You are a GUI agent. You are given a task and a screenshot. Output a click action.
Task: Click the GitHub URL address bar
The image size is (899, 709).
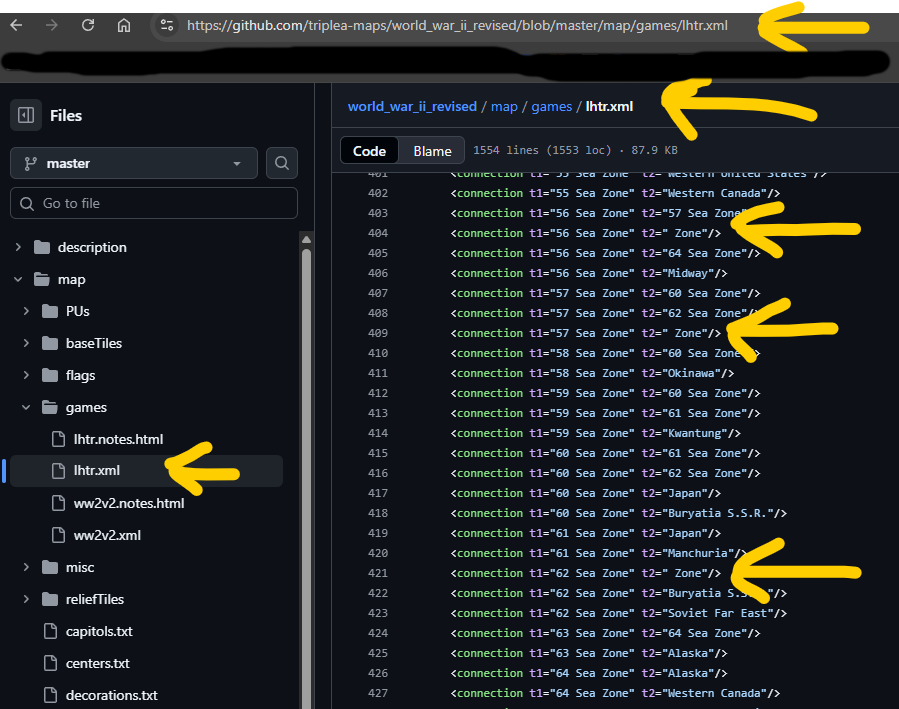click(457, 26)
